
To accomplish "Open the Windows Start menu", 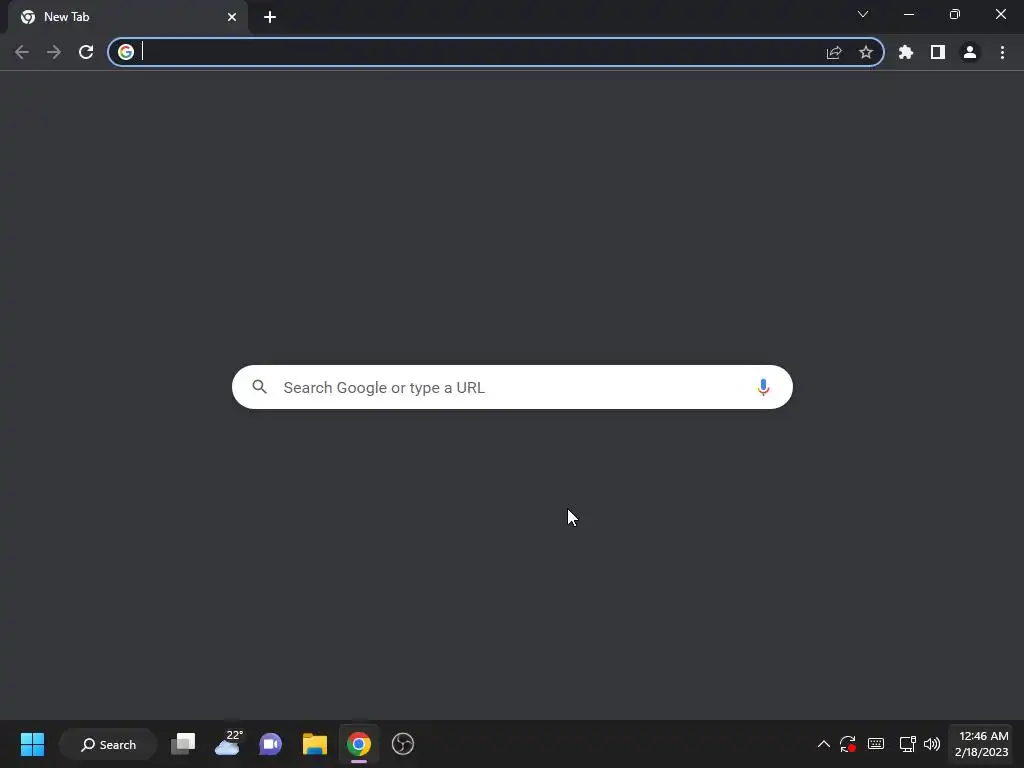I will 32,744.
